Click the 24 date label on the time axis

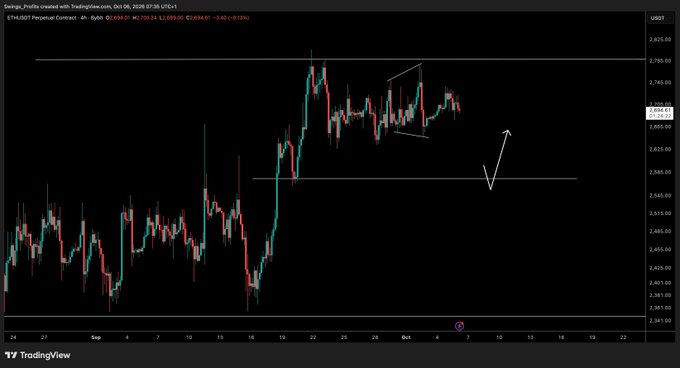tap(13, 337)
